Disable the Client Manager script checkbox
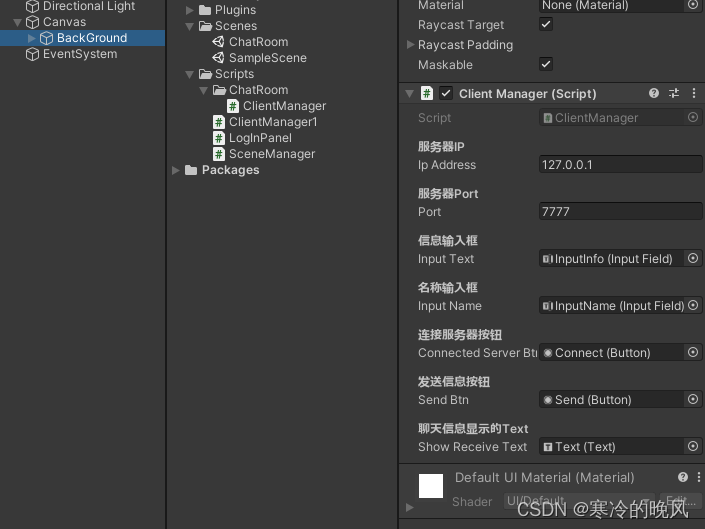705x529 pixels. [446, 93]
